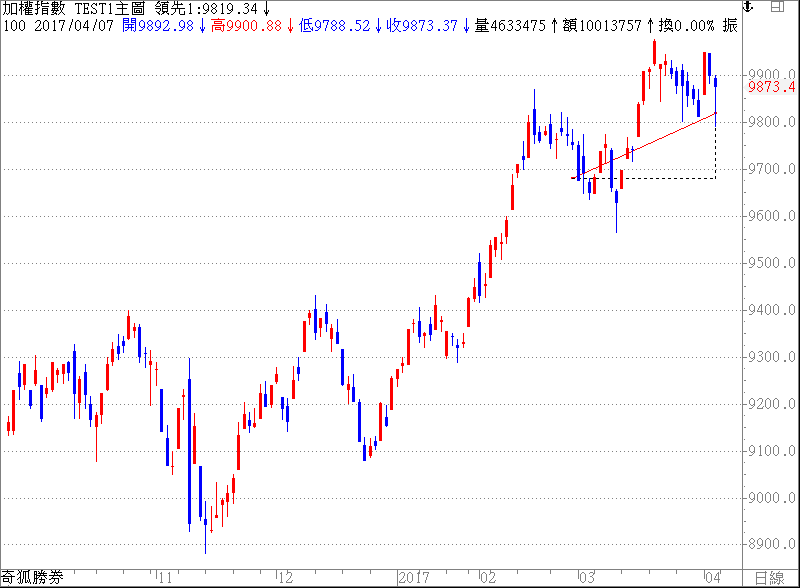This screenshot has width=800, height=588.
Task: Click the 奇狐勝券 software label
Action: tap(32, 578)
